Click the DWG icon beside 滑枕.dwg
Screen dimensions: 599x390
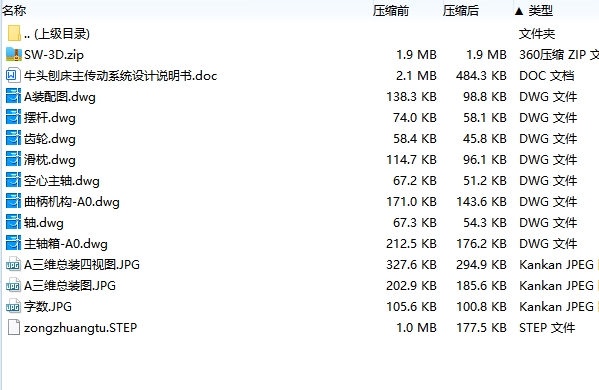pos(13,160)
